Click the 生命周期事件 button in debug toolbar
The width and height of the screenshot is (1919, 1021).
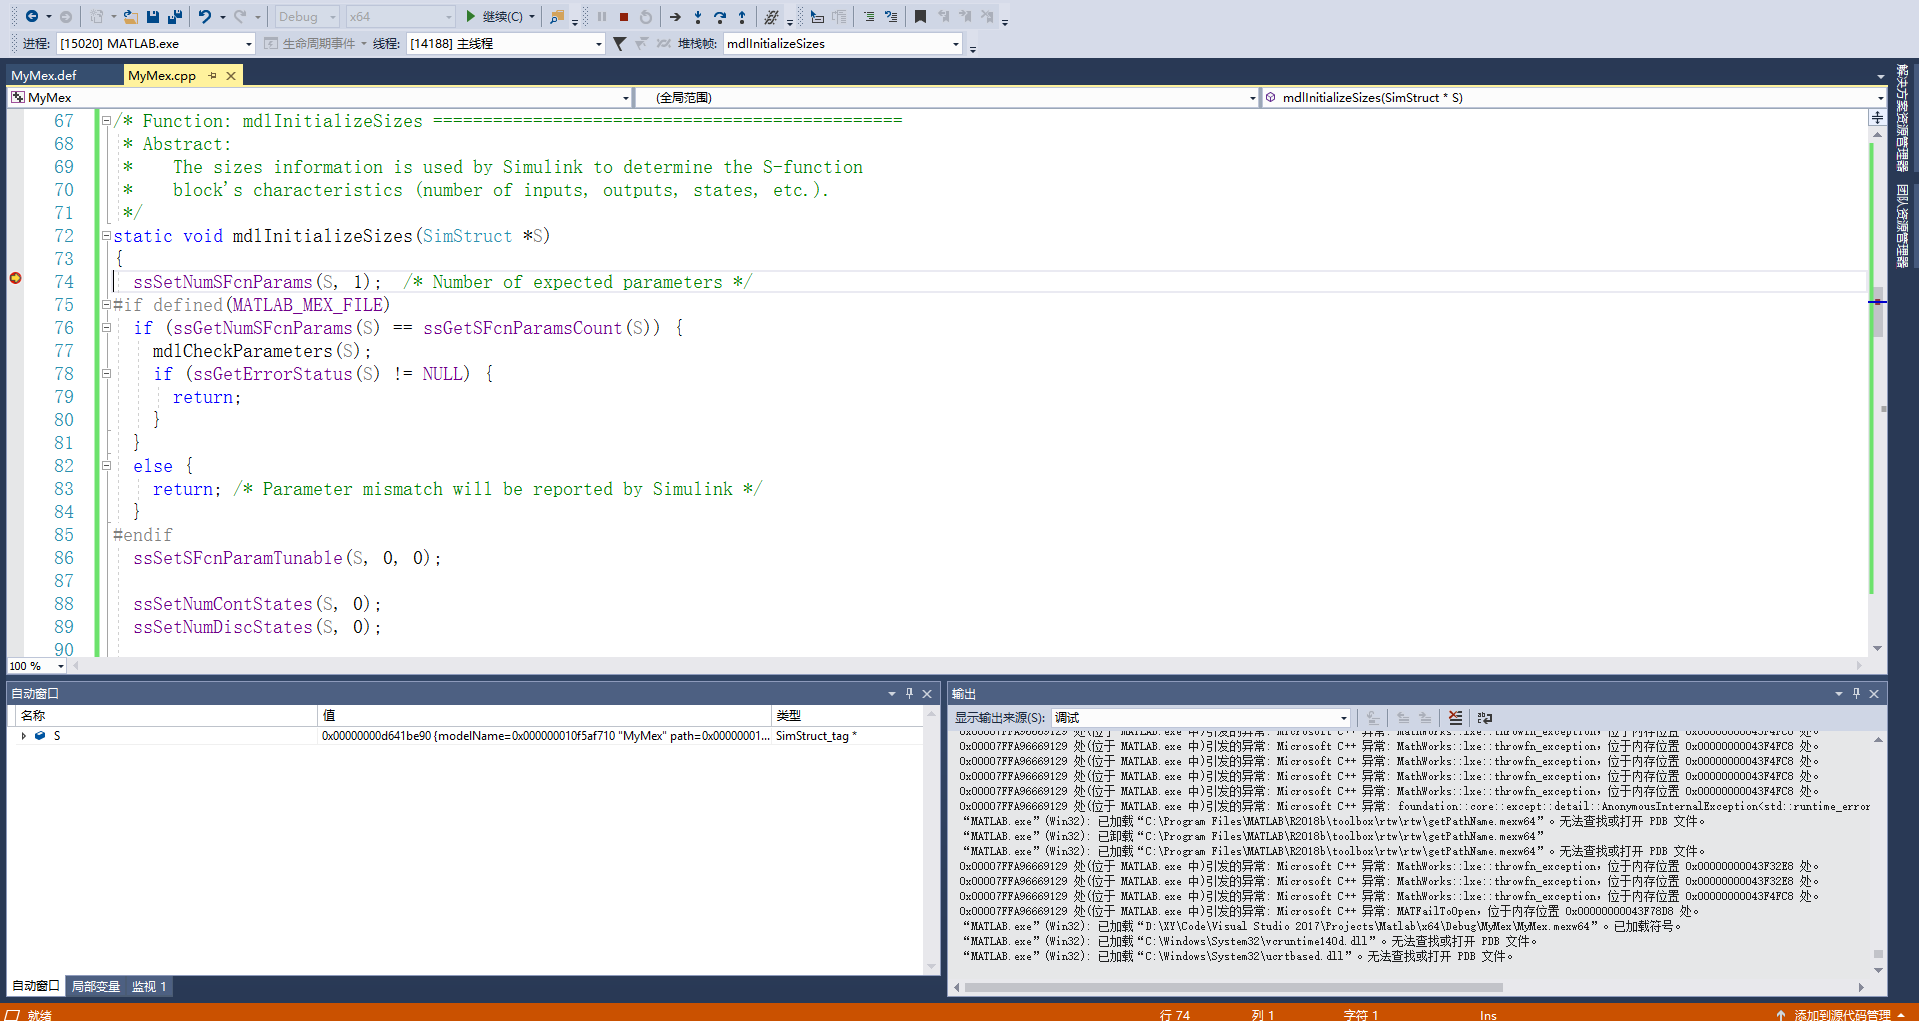pos(313,43)
